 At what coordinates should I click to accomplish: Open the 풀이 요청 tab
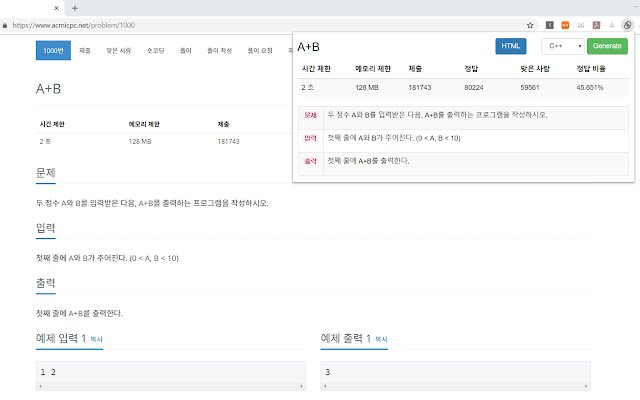[260, 51]
